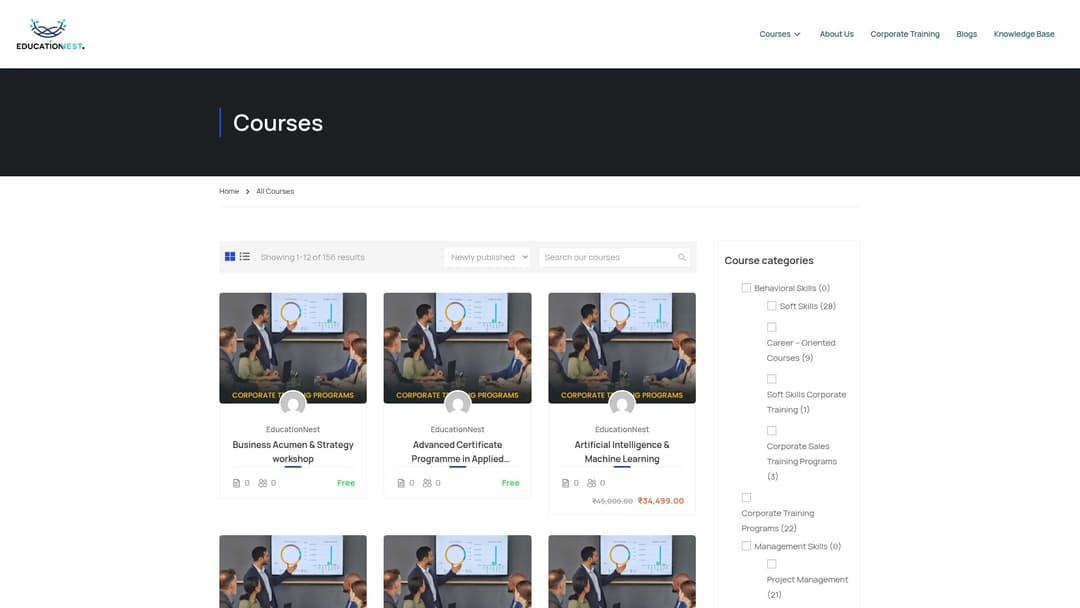Click All Courses breadcrumb
Image resolution: width=1080 pixels, height=608 pixels.
275,191
